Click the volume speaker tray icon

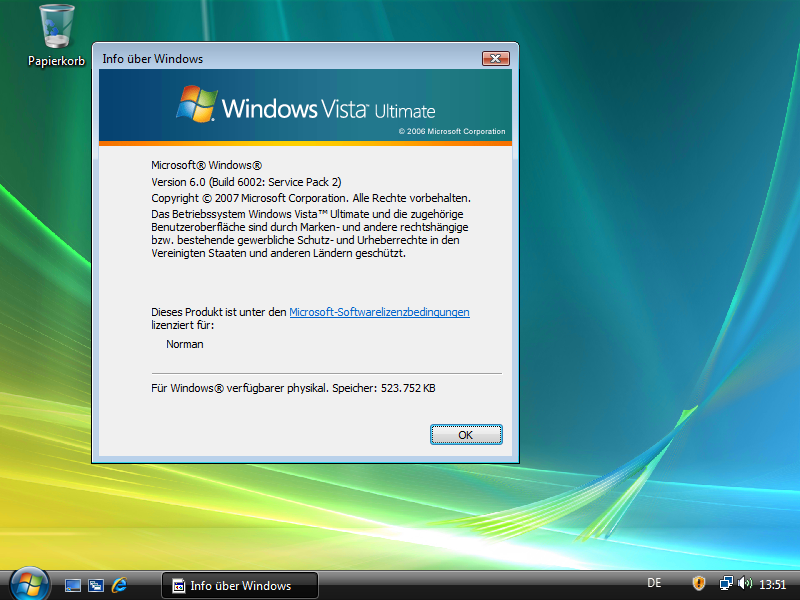[x=744, y=584]
